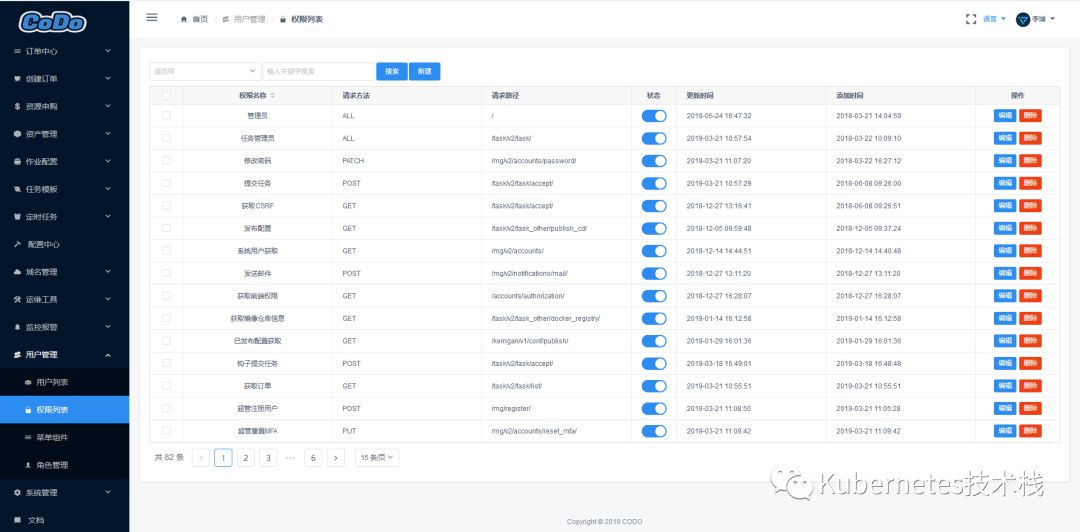This screenshot has height=532, width=1080.
Task: Go to next page with right arrow
Action: [x=335, y=457]
